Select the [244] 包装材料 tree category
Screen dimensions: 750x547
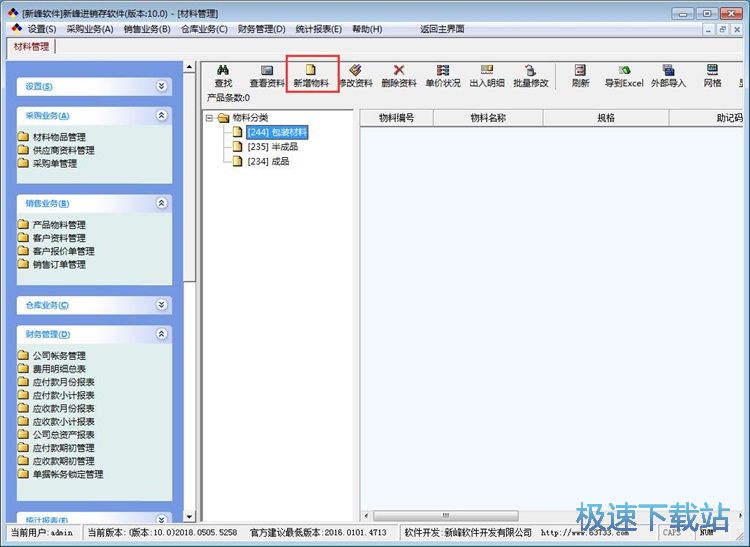pyautogui.click(x=277, y=132)
